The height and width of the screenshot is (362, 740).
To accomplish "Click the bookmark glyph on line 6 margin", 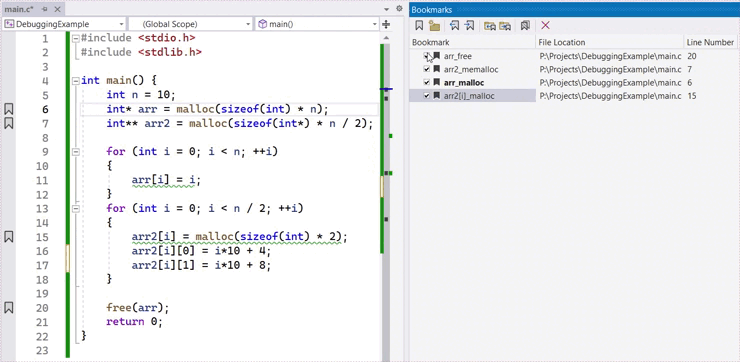I will tap(8, 109).
